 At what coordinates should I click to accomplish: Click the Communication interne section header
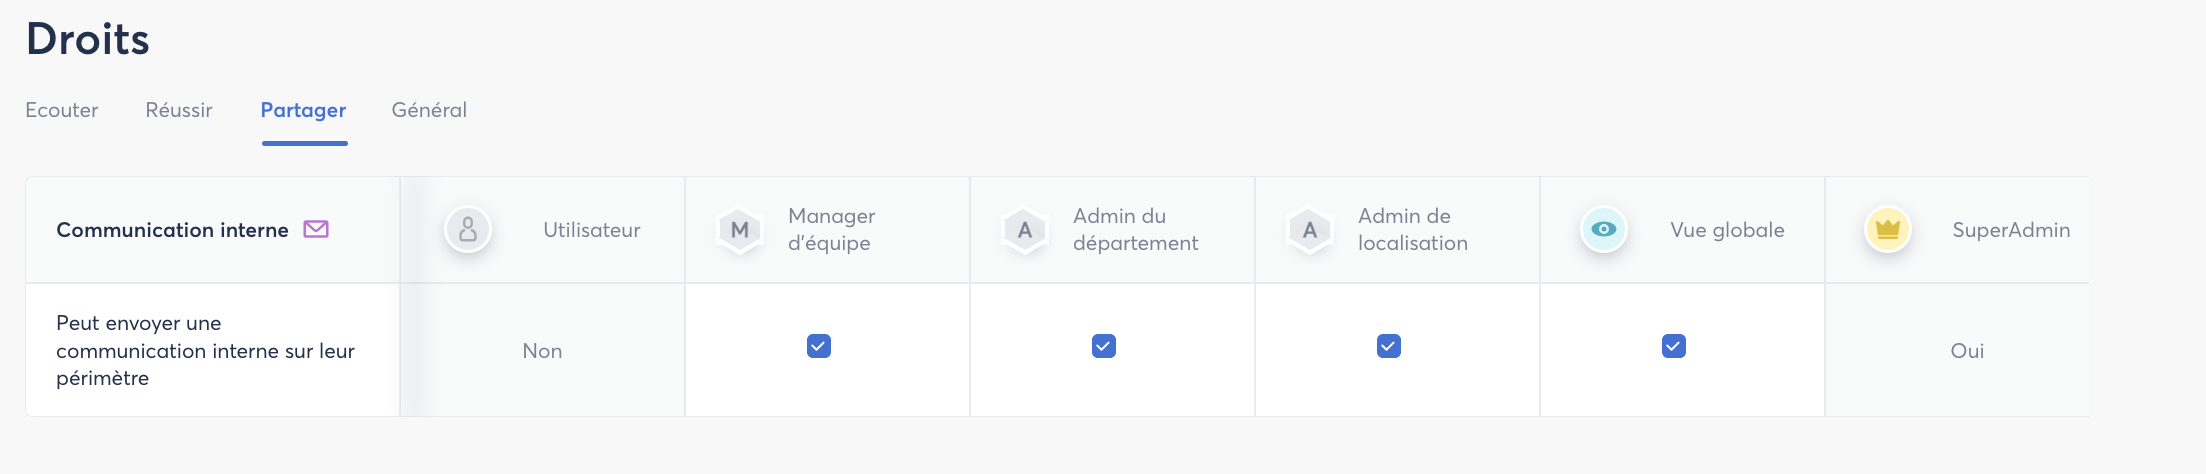coord(172,230)
